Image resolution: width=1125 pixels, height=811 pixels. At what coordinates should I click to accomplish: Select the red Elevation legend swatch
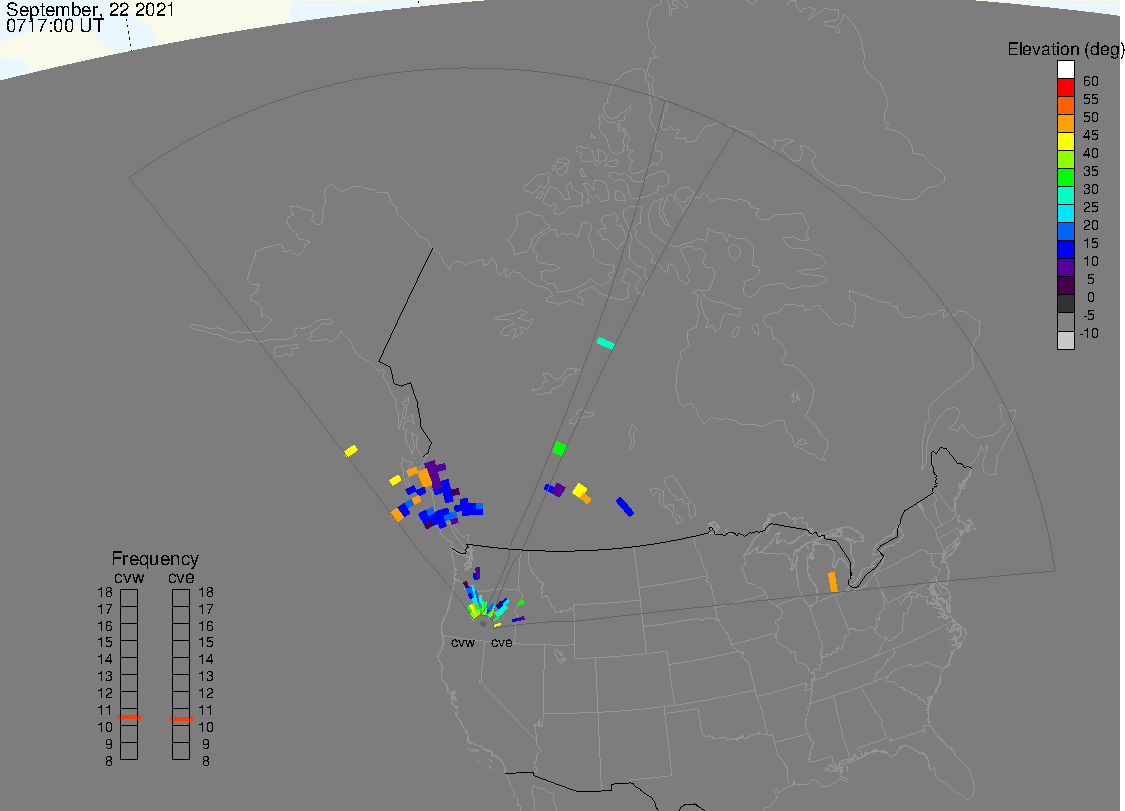click(1066, 87)
